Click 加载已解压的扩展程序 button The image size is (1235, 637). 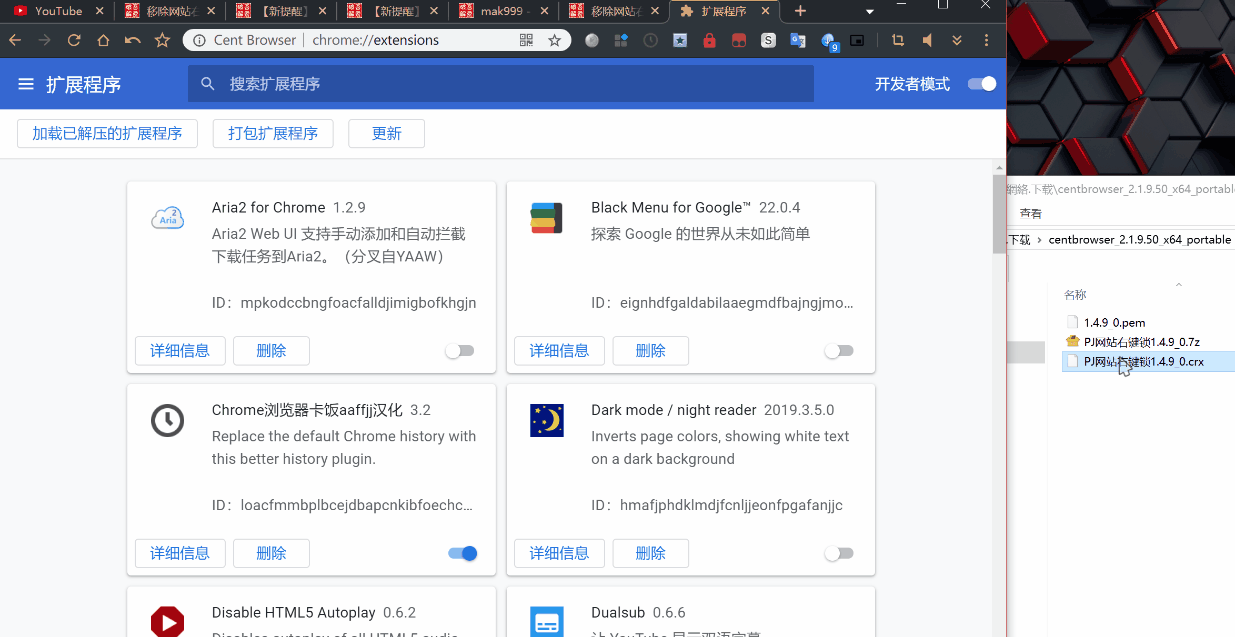coord(107,134)
